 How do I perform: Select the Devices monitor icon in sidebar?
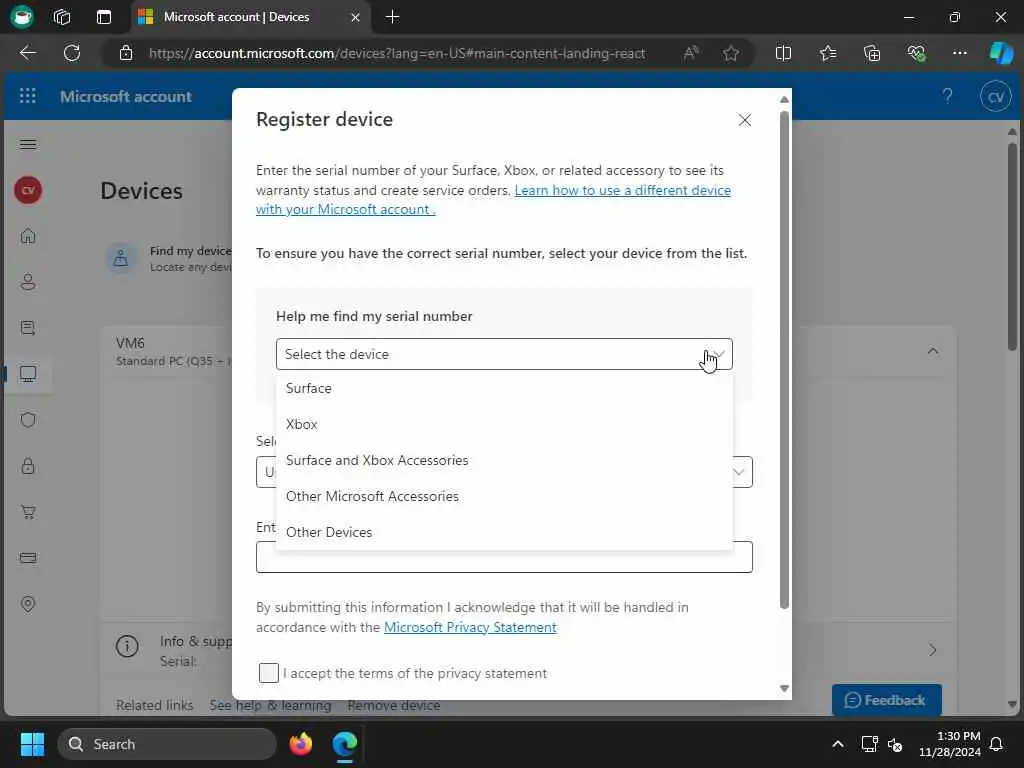28,374
